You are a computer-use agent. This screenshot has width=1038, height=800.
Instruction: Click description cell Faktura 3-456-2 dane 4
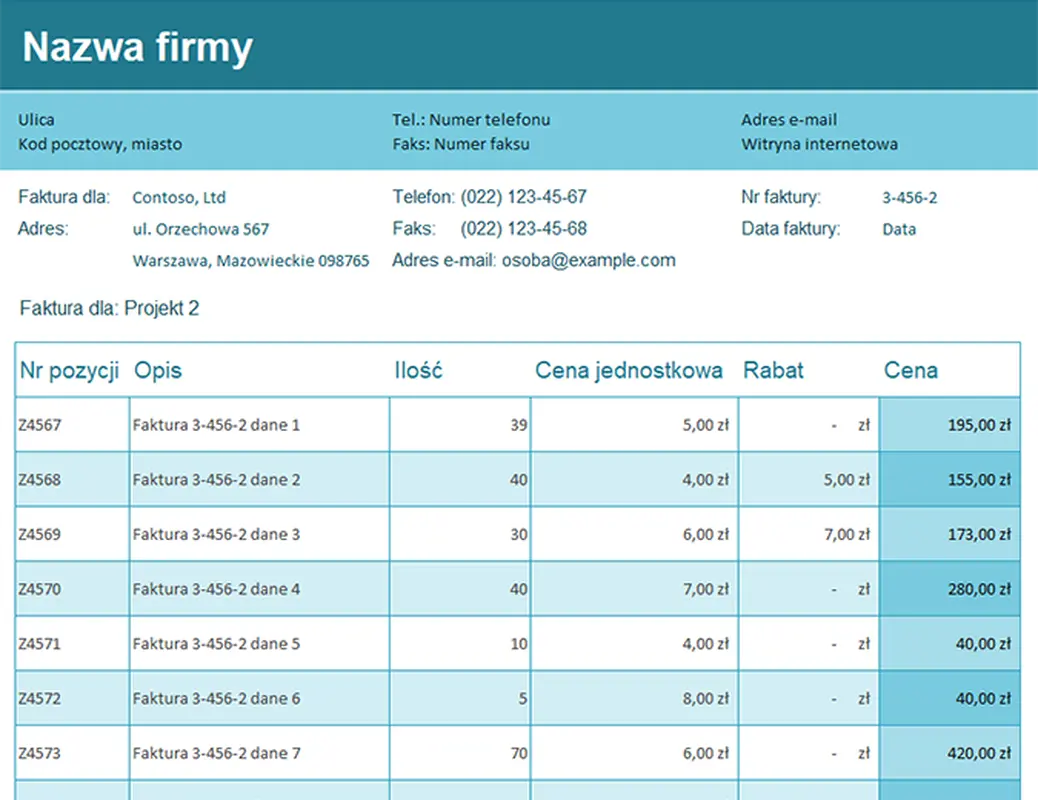220,588
